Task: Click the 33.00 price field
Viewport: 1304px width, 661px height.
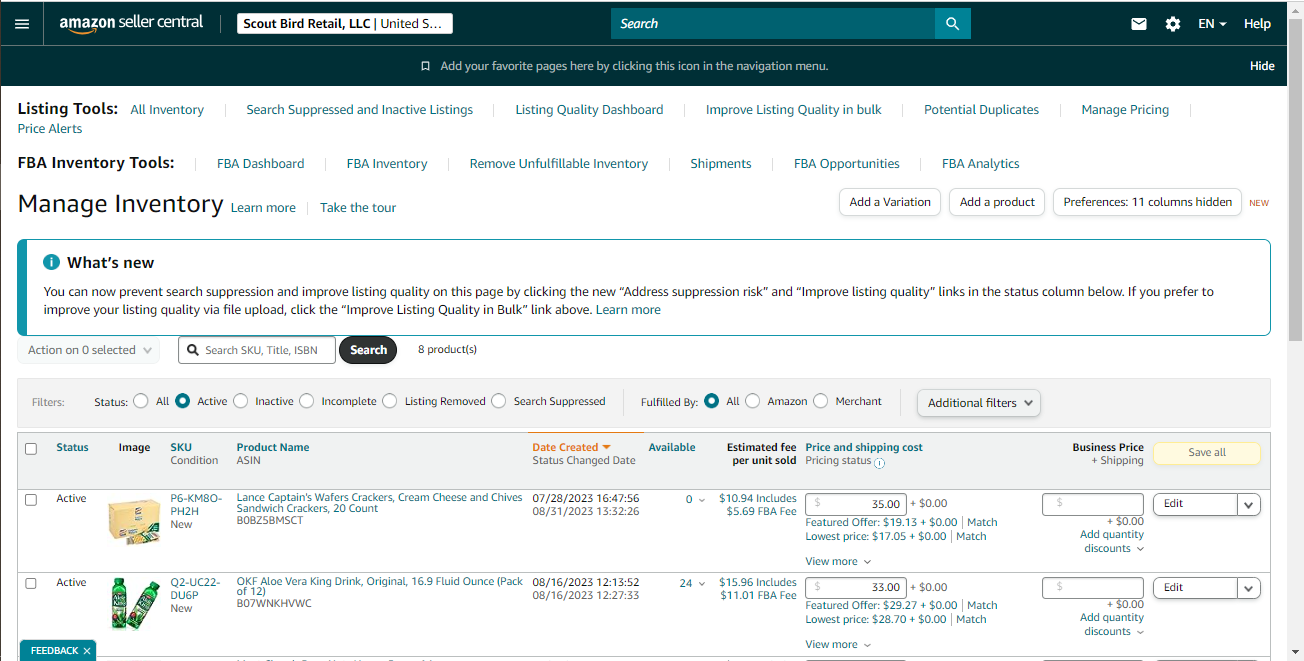Action: [x=855, y=588]
